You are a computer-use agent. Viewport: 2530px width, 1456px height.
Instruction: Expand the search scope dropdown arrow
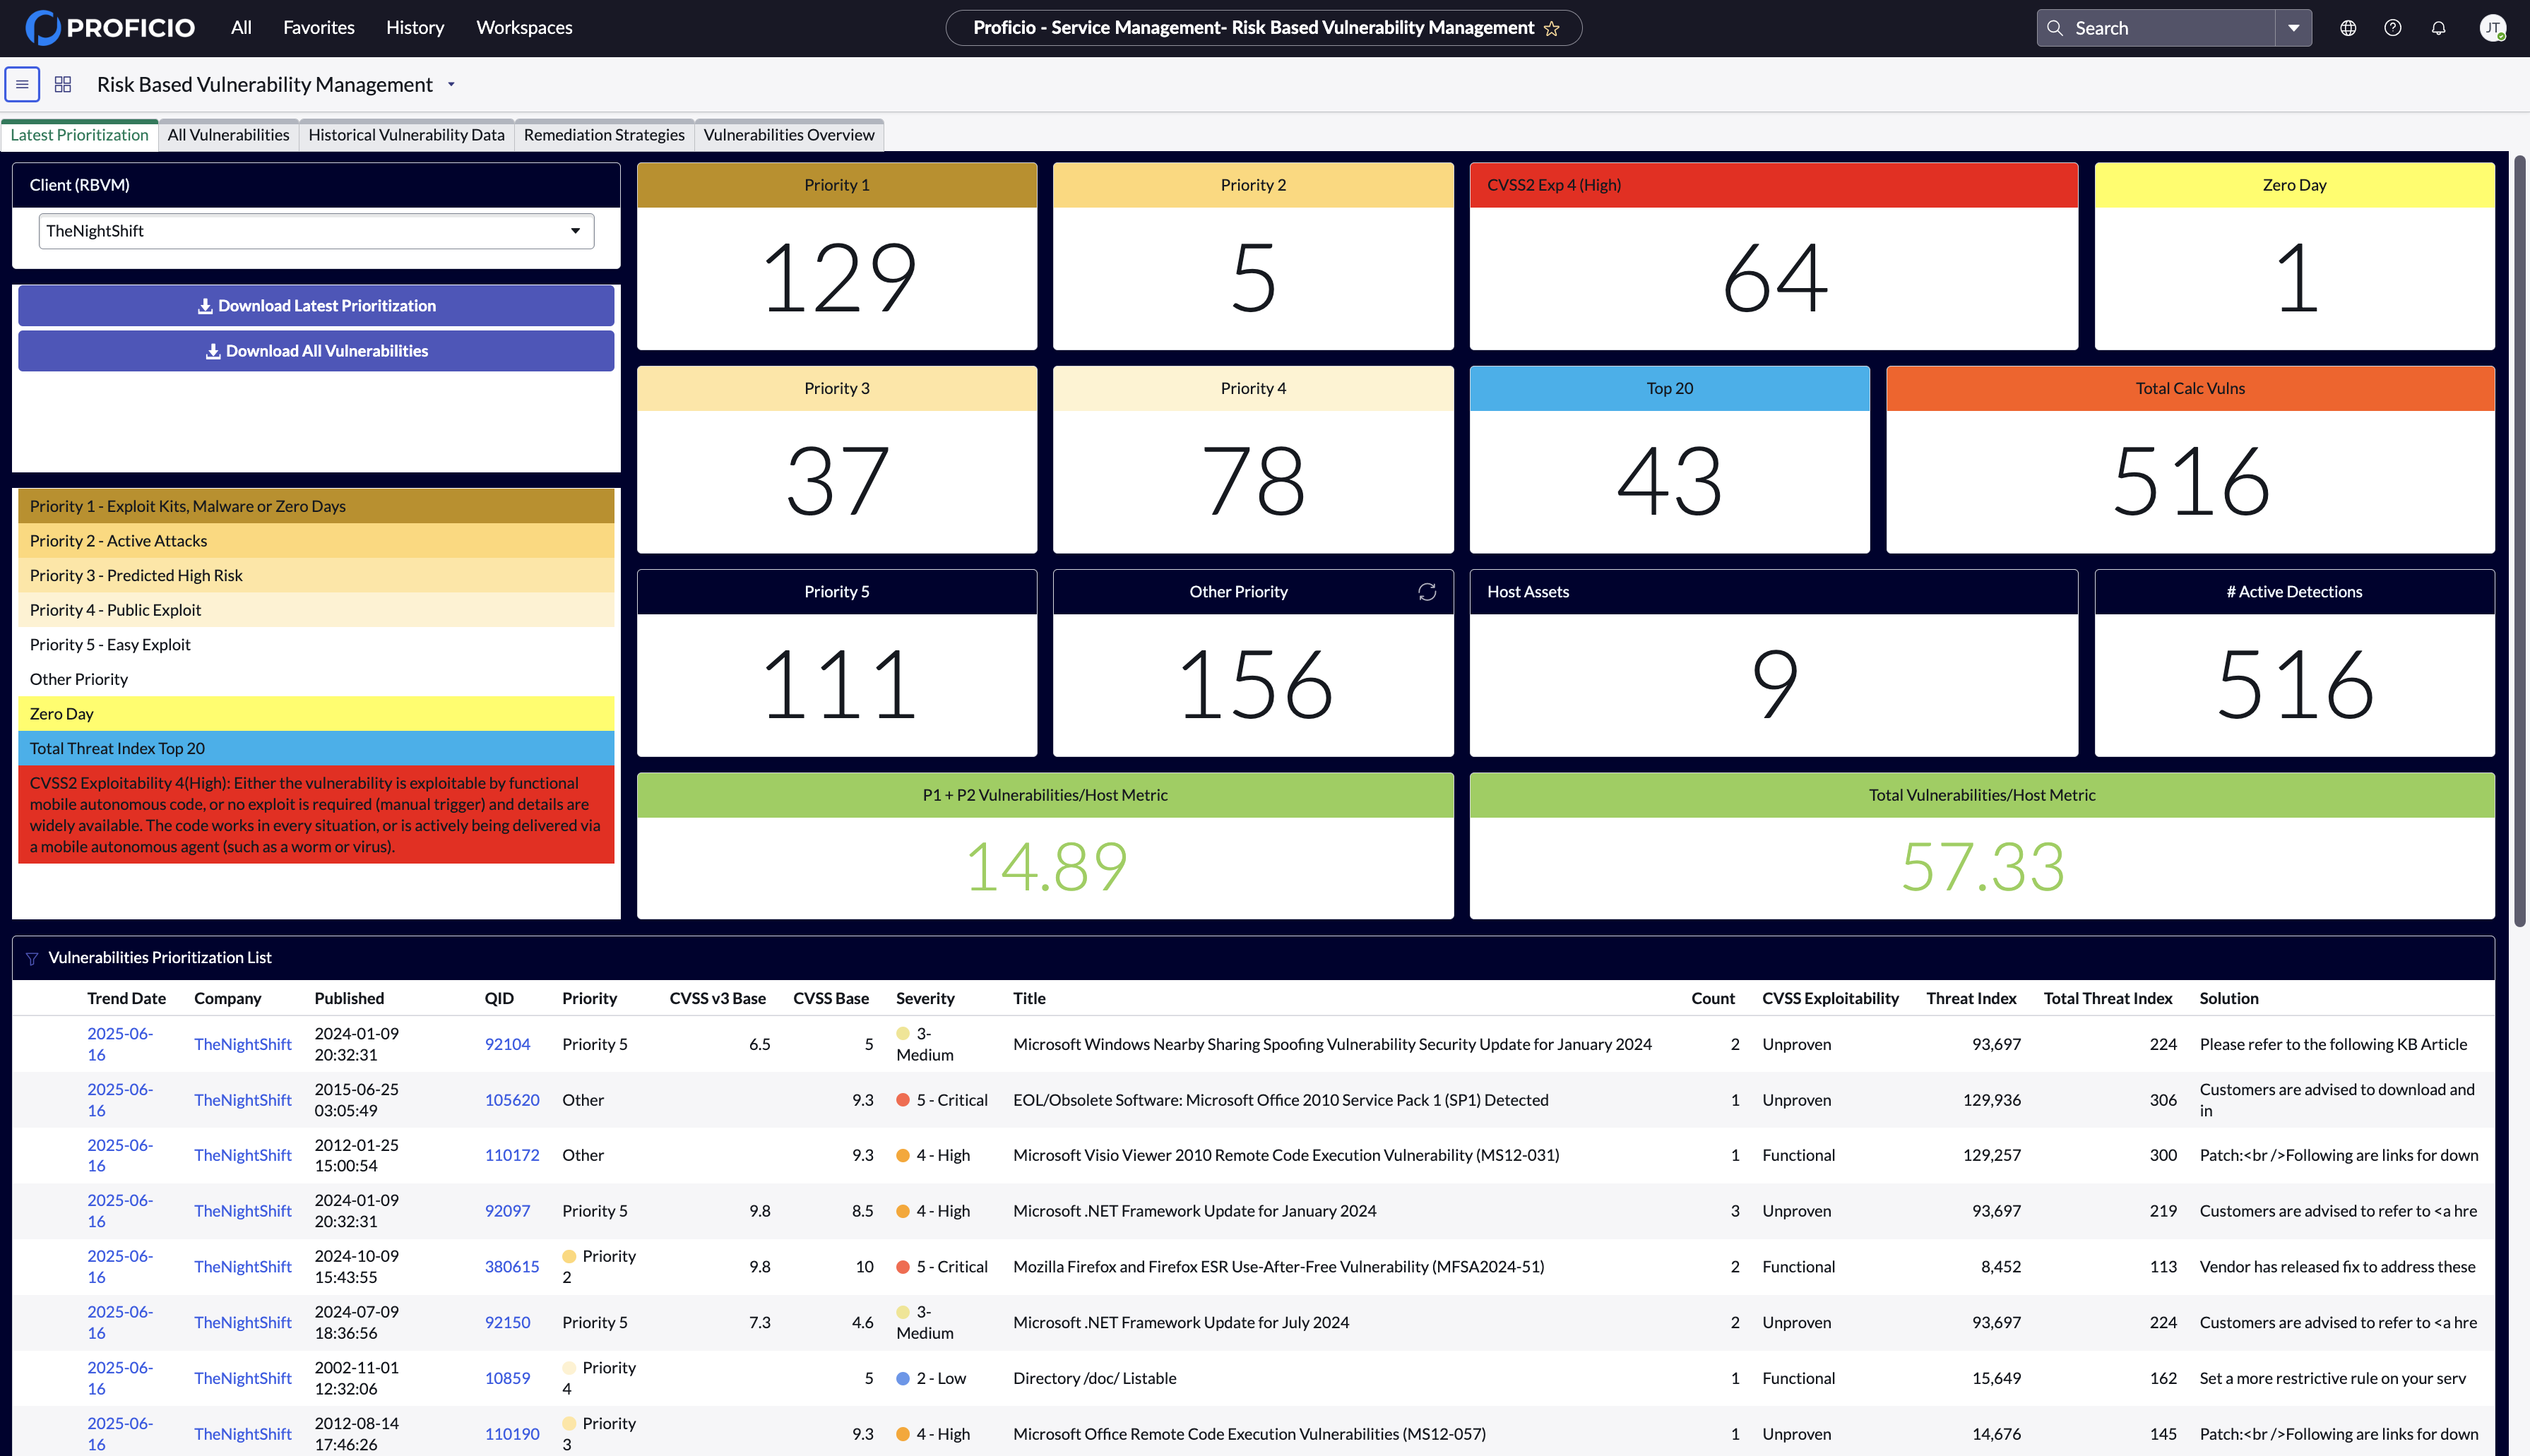coord(2293,28)
